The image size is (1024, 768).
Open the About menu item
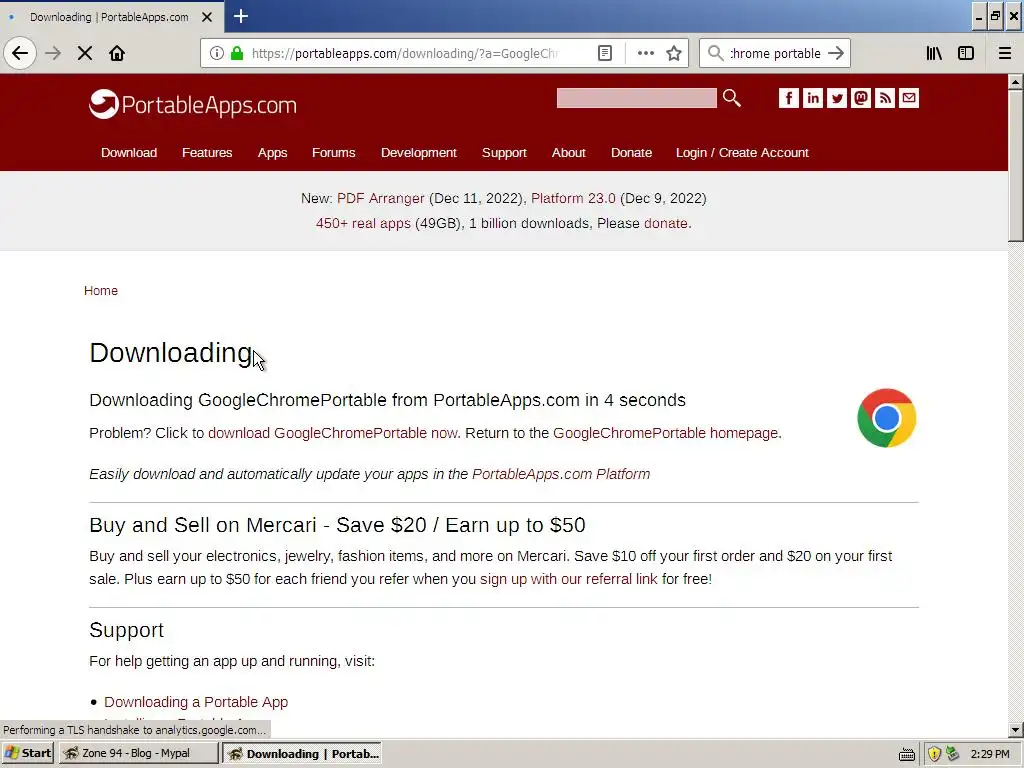tap(568, 152)
